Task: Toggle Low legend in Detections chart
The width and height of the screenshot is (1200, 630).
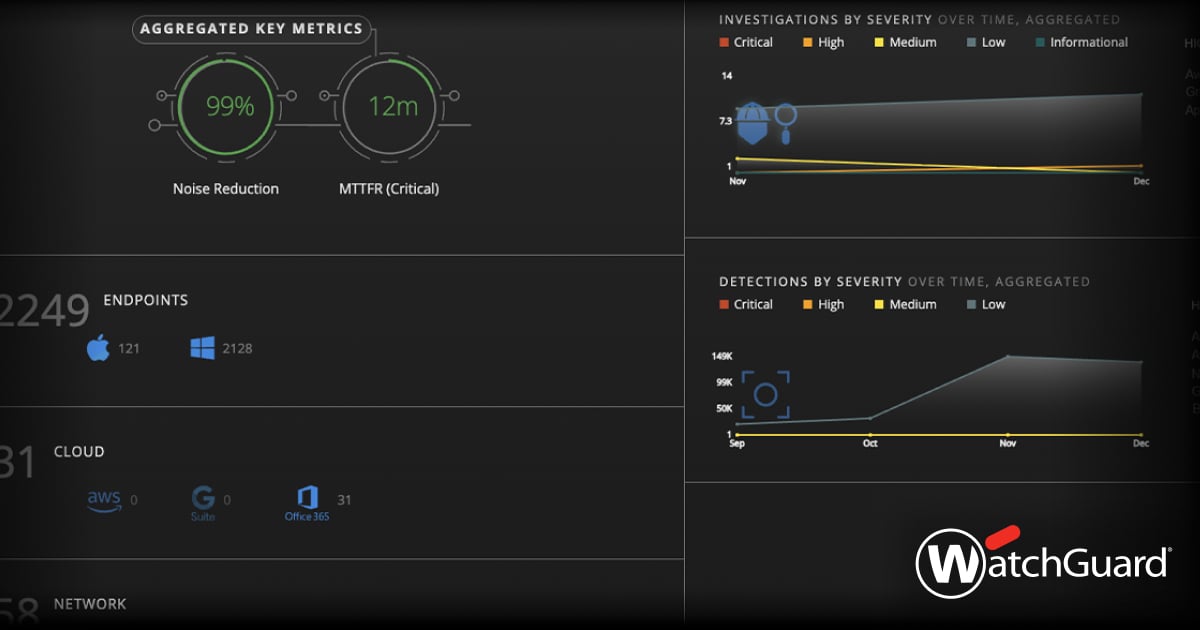Action: 986,304
